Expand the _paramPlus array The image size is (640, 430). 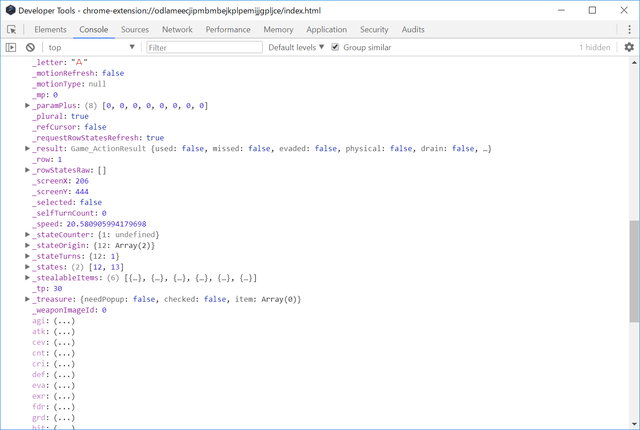(x=27, y=105)
